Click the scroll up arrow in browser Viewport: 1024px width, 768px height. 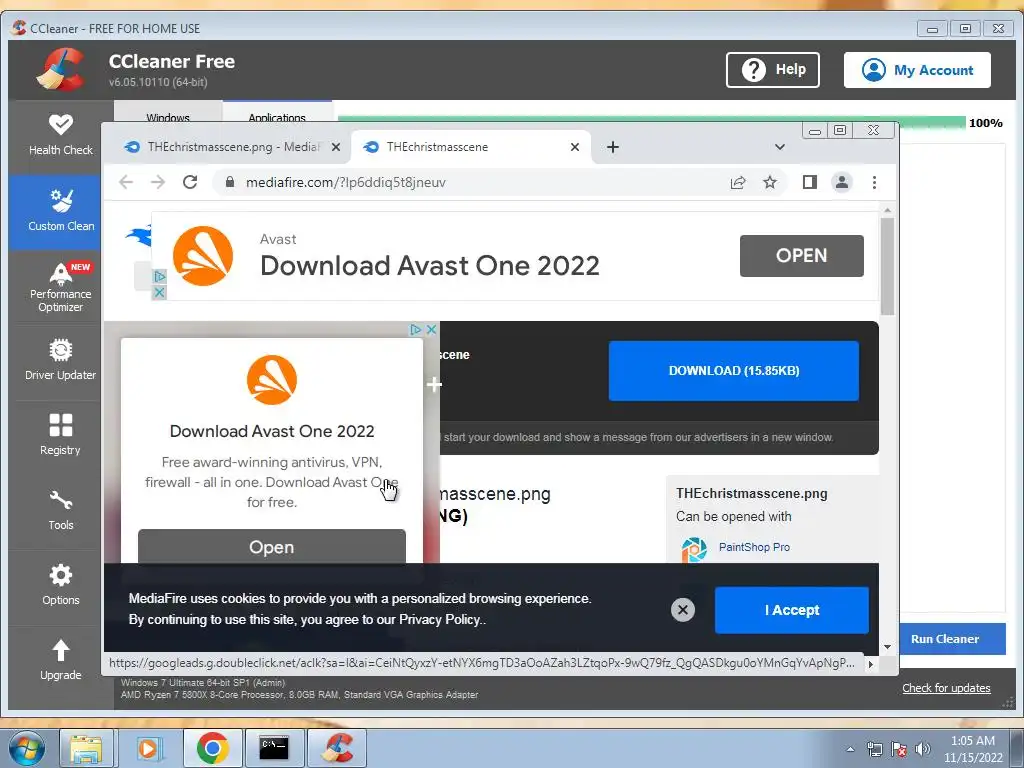click(x=887, y=210)
